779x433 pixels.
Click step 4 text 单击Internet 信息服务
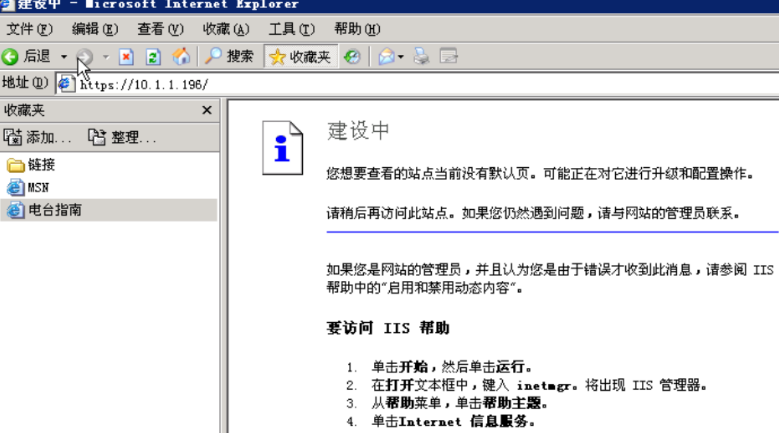[x=454, y=422]
